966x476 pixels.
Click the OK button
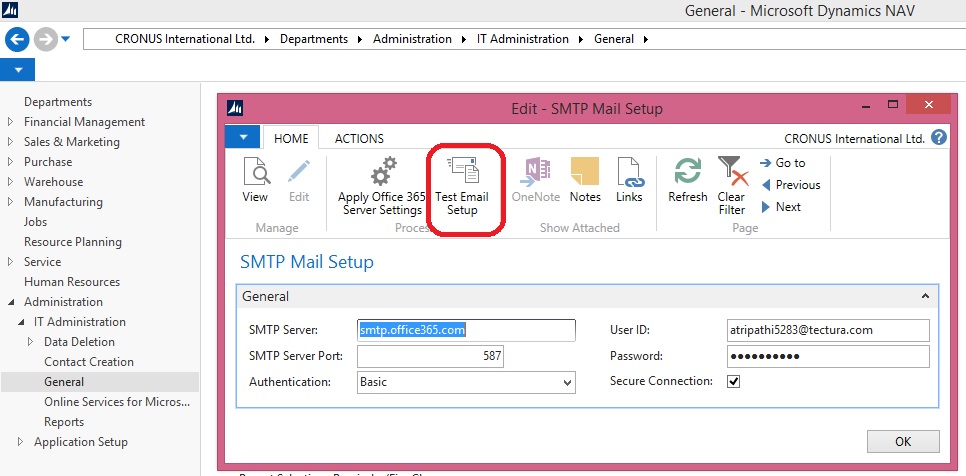(x=903, y=442)
